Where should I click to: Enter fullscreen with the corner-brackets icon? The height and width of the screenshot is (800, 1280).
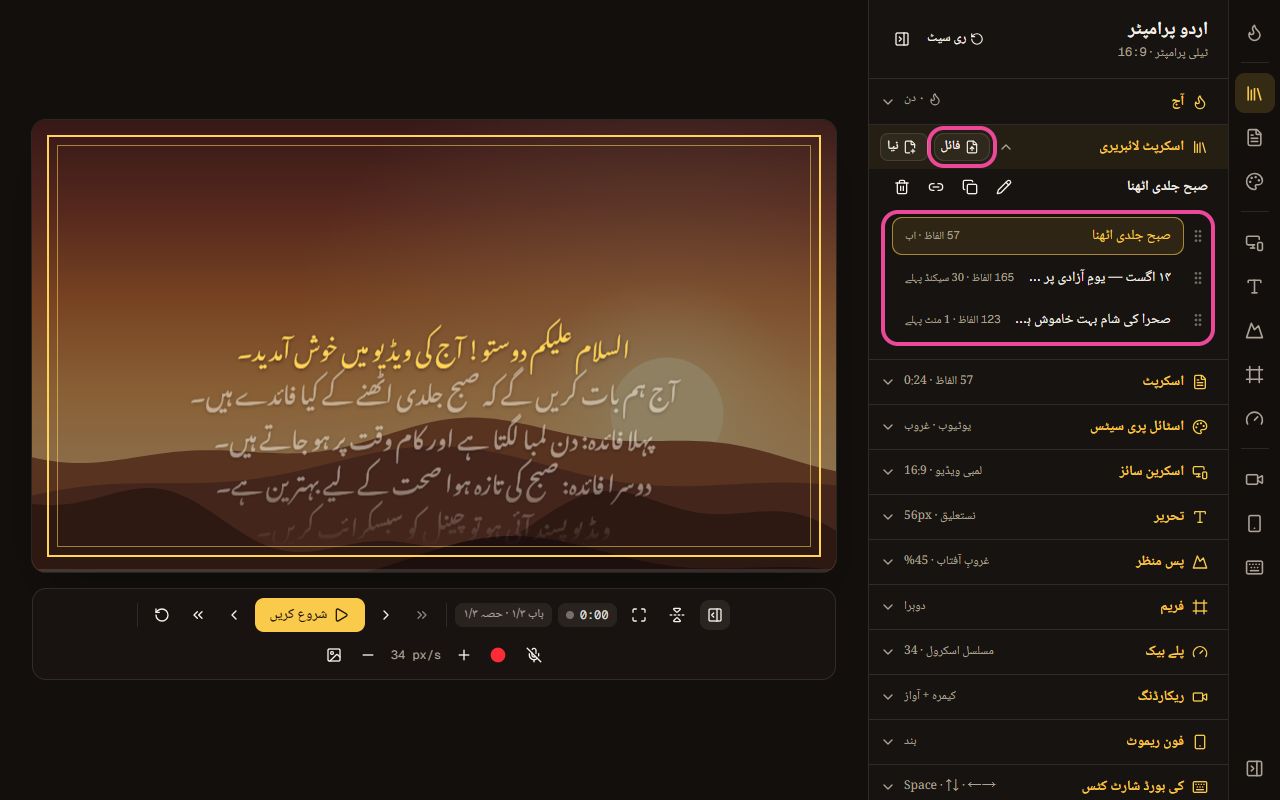639,615
